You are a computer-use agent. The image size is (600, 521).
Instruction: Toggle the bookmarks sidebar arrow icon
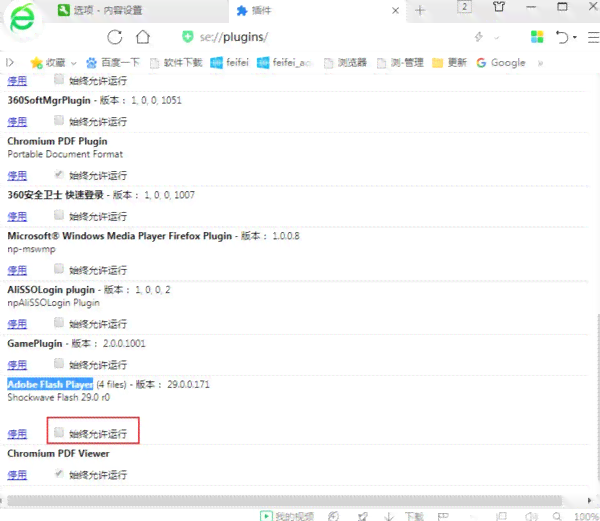[x=10, y=62]
